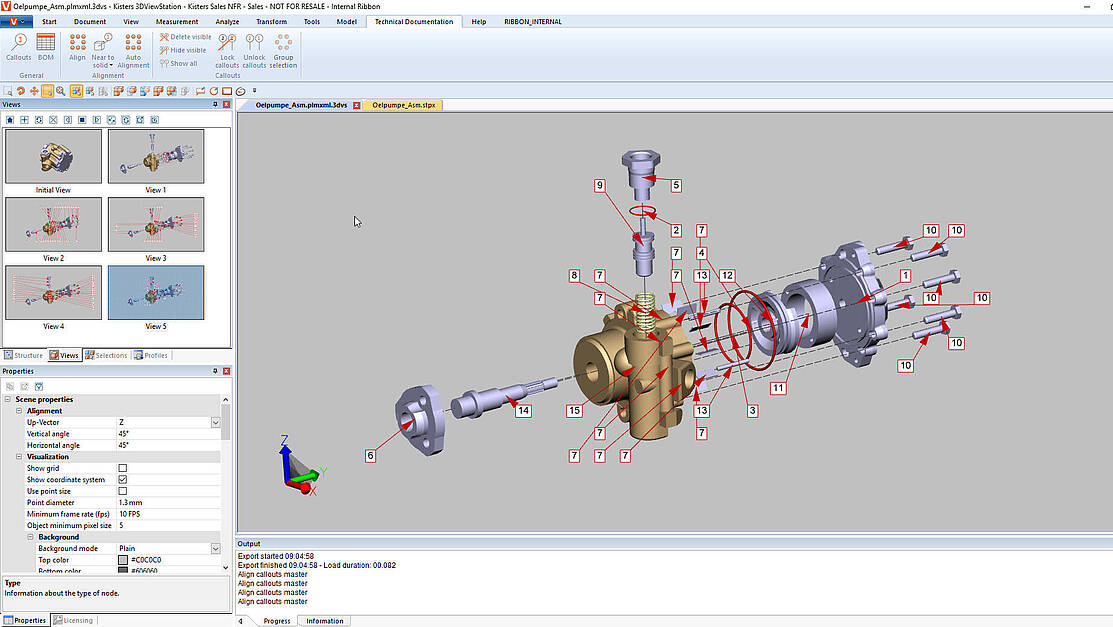The height and width of the screenshot is (627, 1113).
Task: Collapse the Alignment property group
Action: 19,410
